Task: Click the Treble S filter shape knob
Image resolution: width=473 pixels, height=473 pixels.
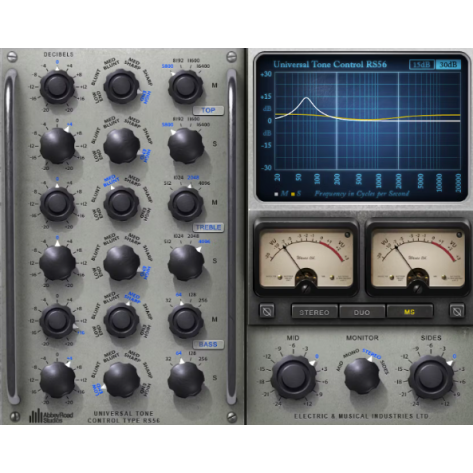Action: pyautogui.click(x=121, y=263)
